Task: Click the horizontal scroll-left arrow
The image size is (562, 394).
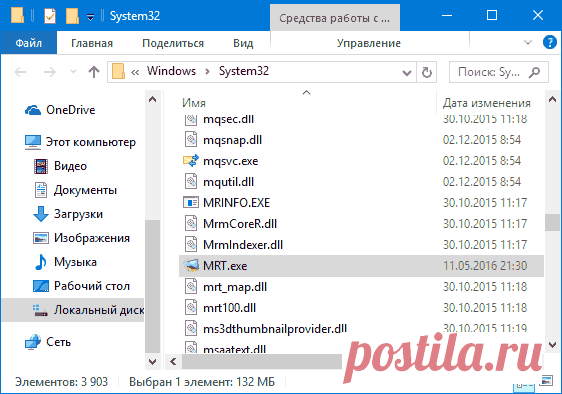Action: pyautogui.click(x=173, y=361)
